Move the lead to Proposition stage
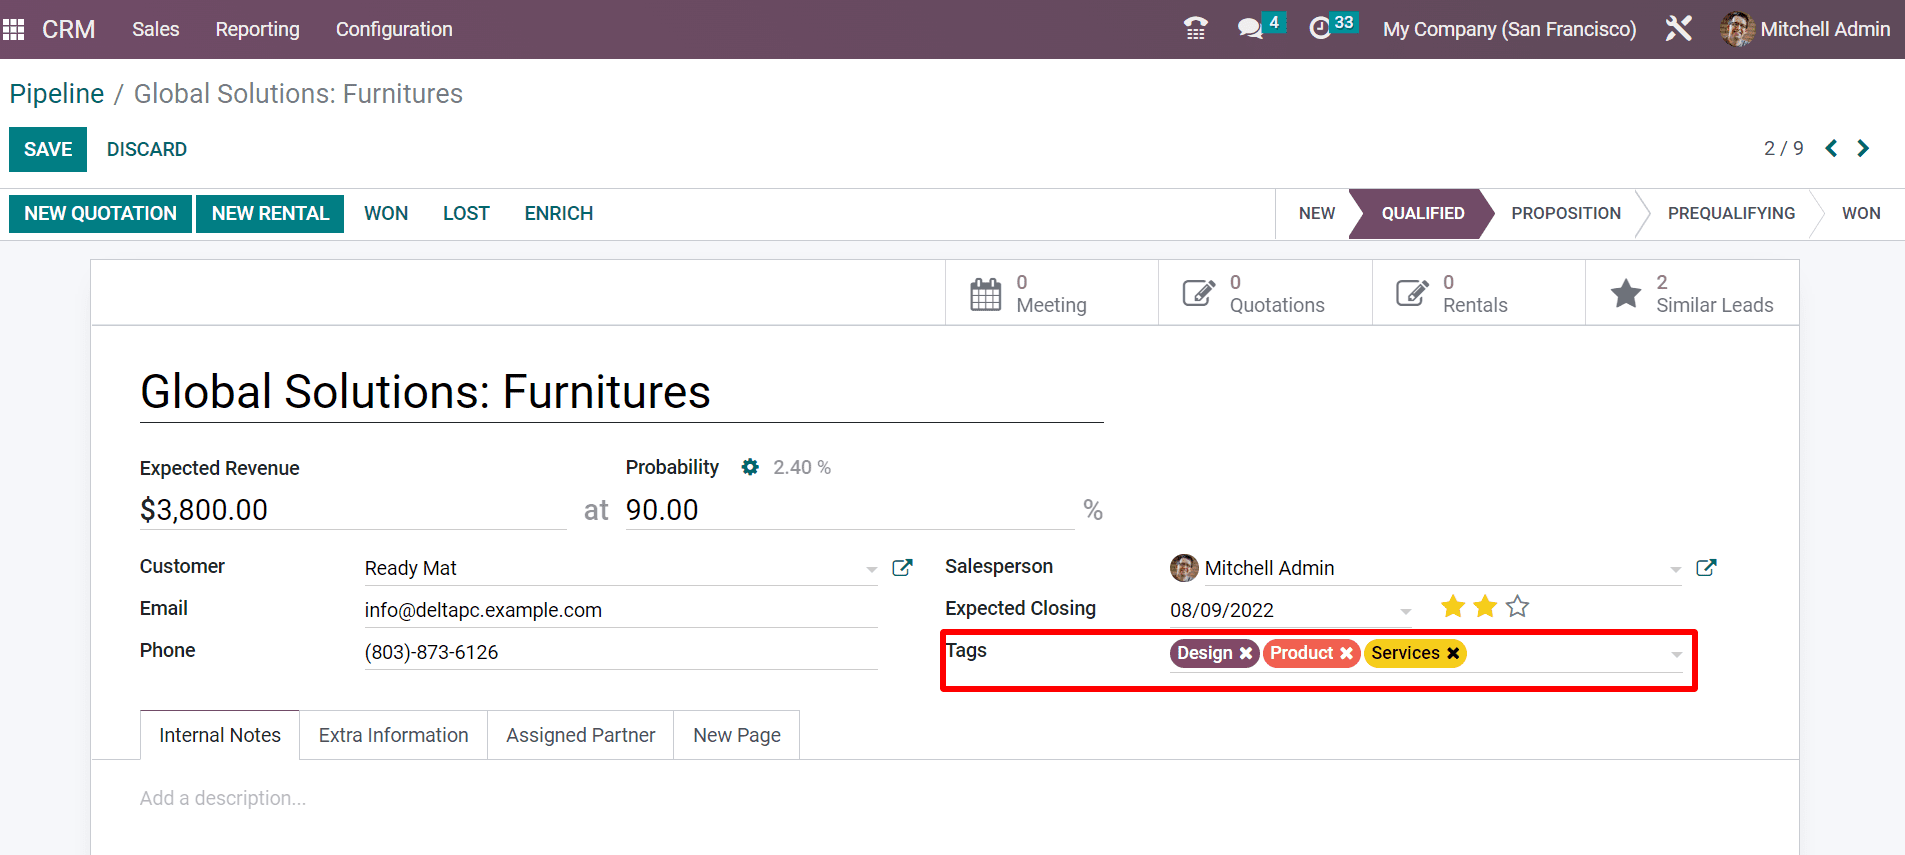This screenshot has height=855, width=1905. click(x=1565, y=213)
